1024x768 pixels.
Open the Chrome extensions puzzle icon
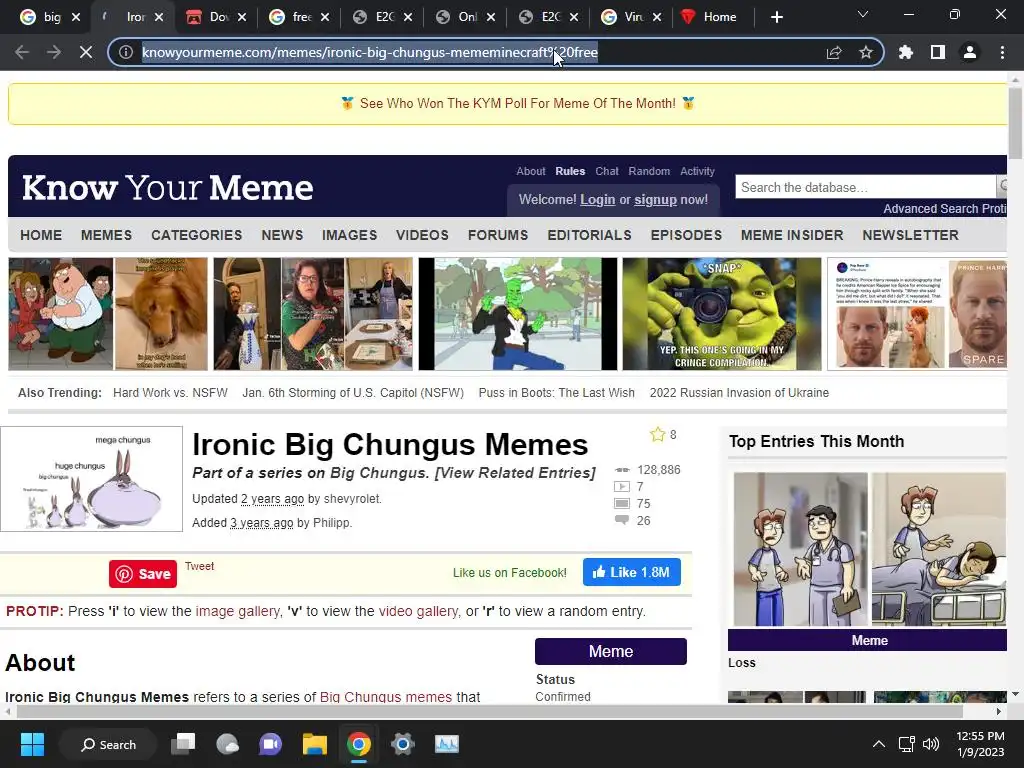click(x=906, y=52)
